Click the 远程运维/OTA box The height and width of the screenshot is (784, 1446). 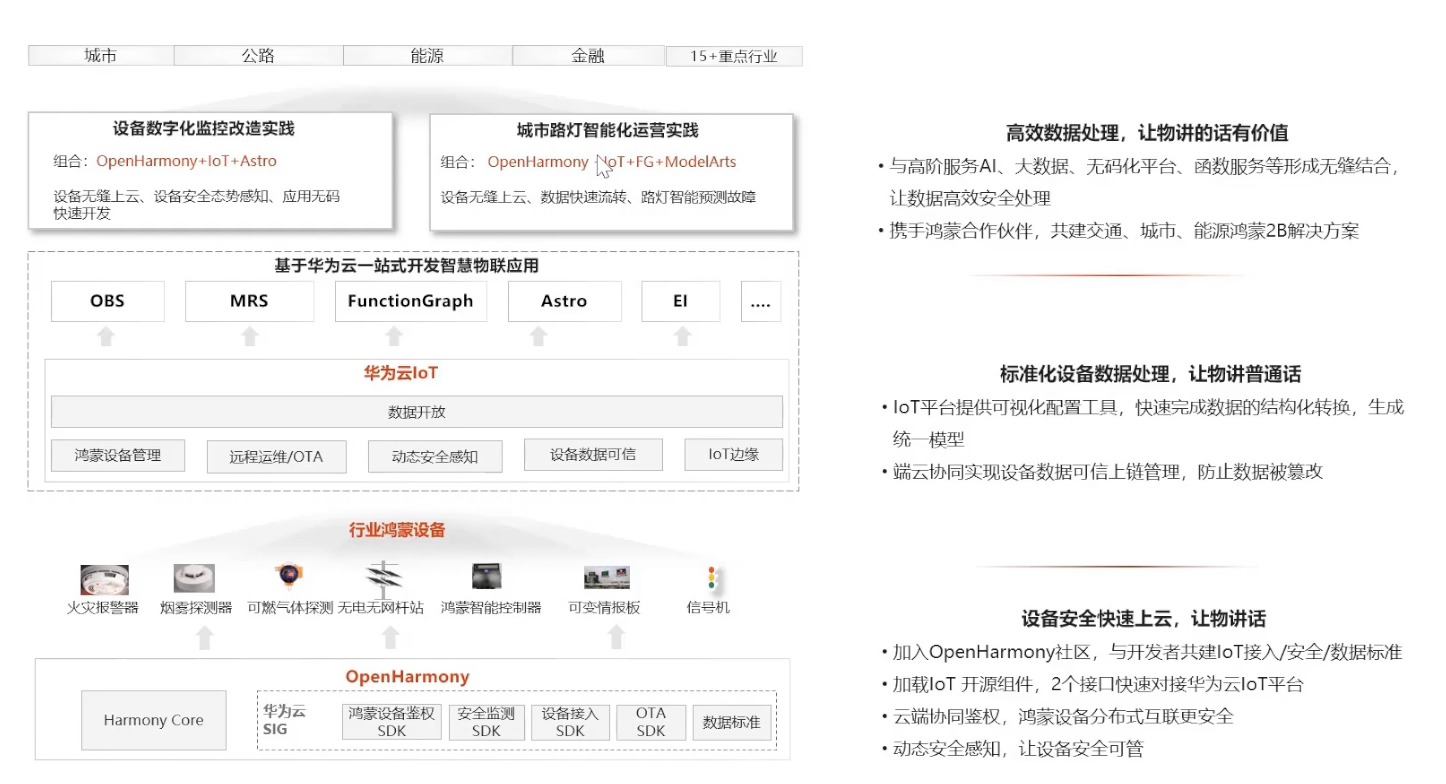277,457
